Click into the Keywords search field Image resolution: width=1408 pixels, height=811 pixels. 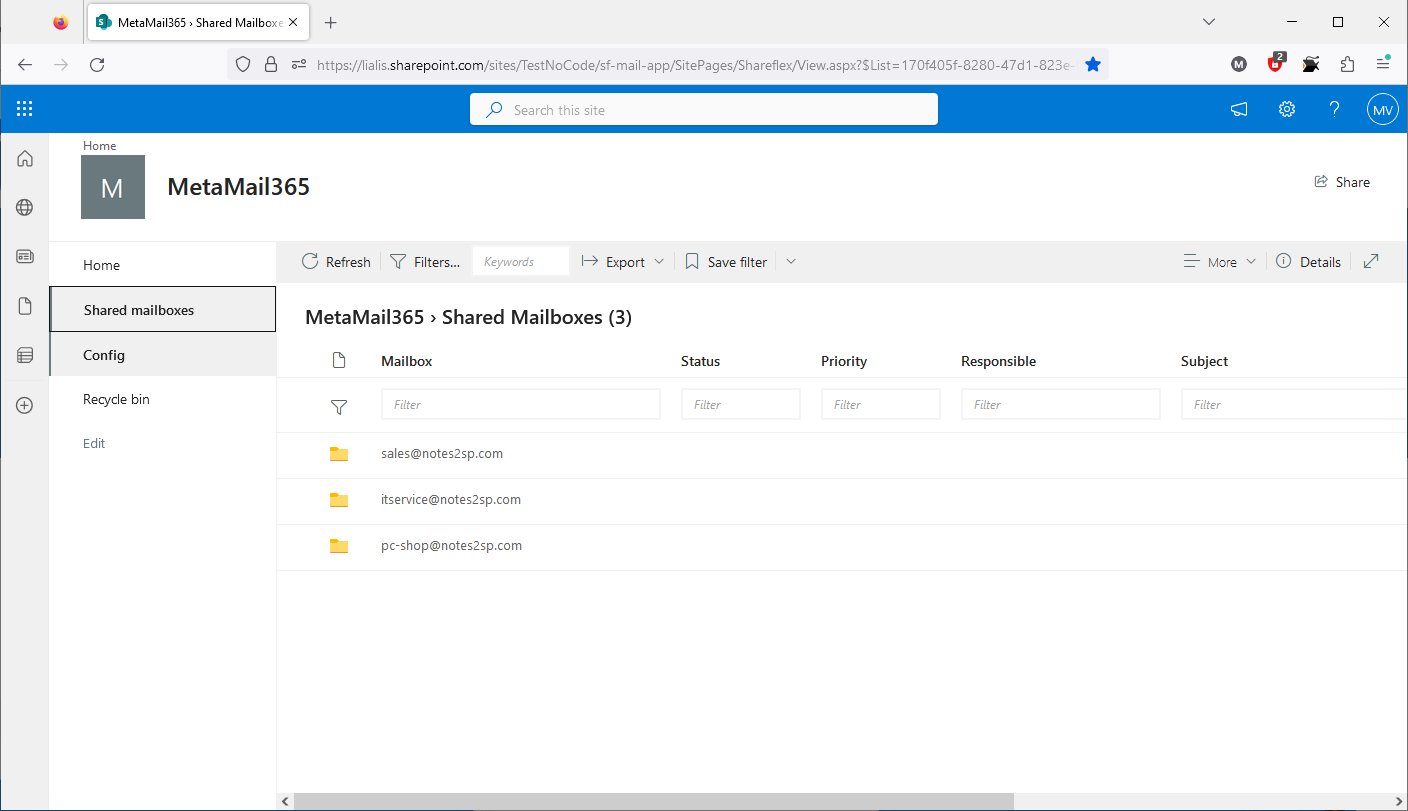coord(521,262)
